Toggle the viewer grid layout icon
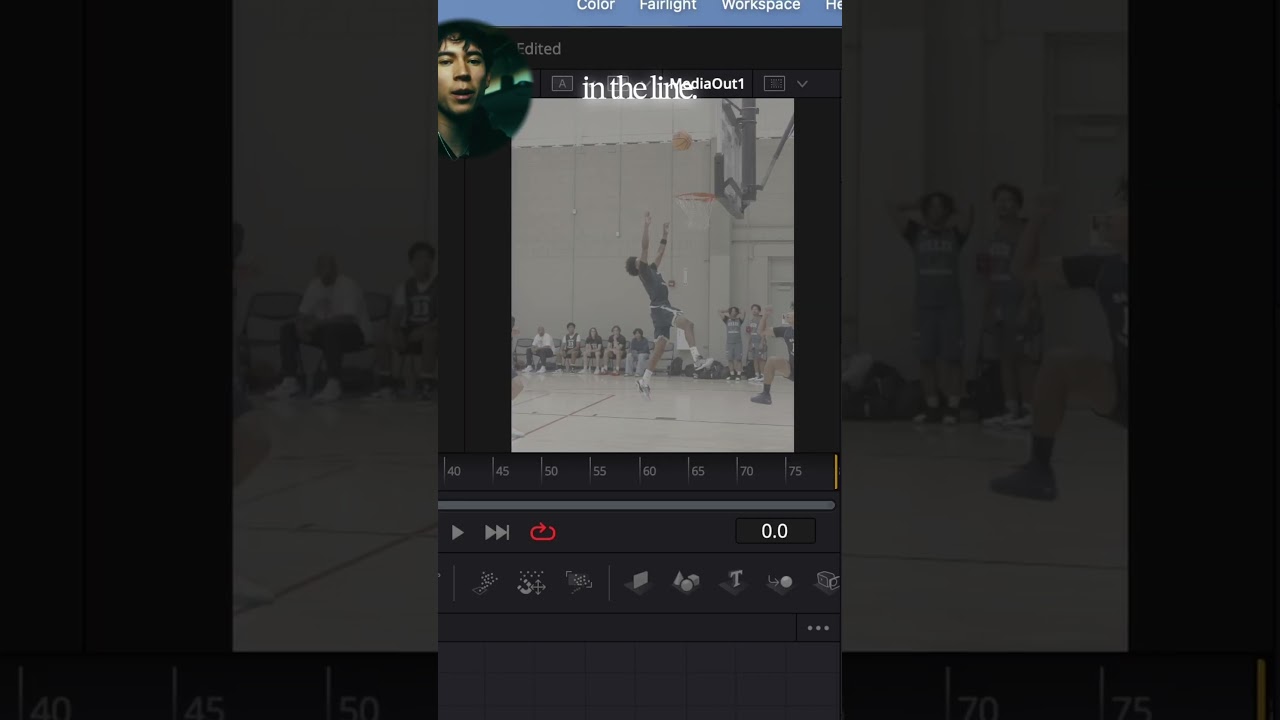The image size is (1280, 720). pos(774,84)
